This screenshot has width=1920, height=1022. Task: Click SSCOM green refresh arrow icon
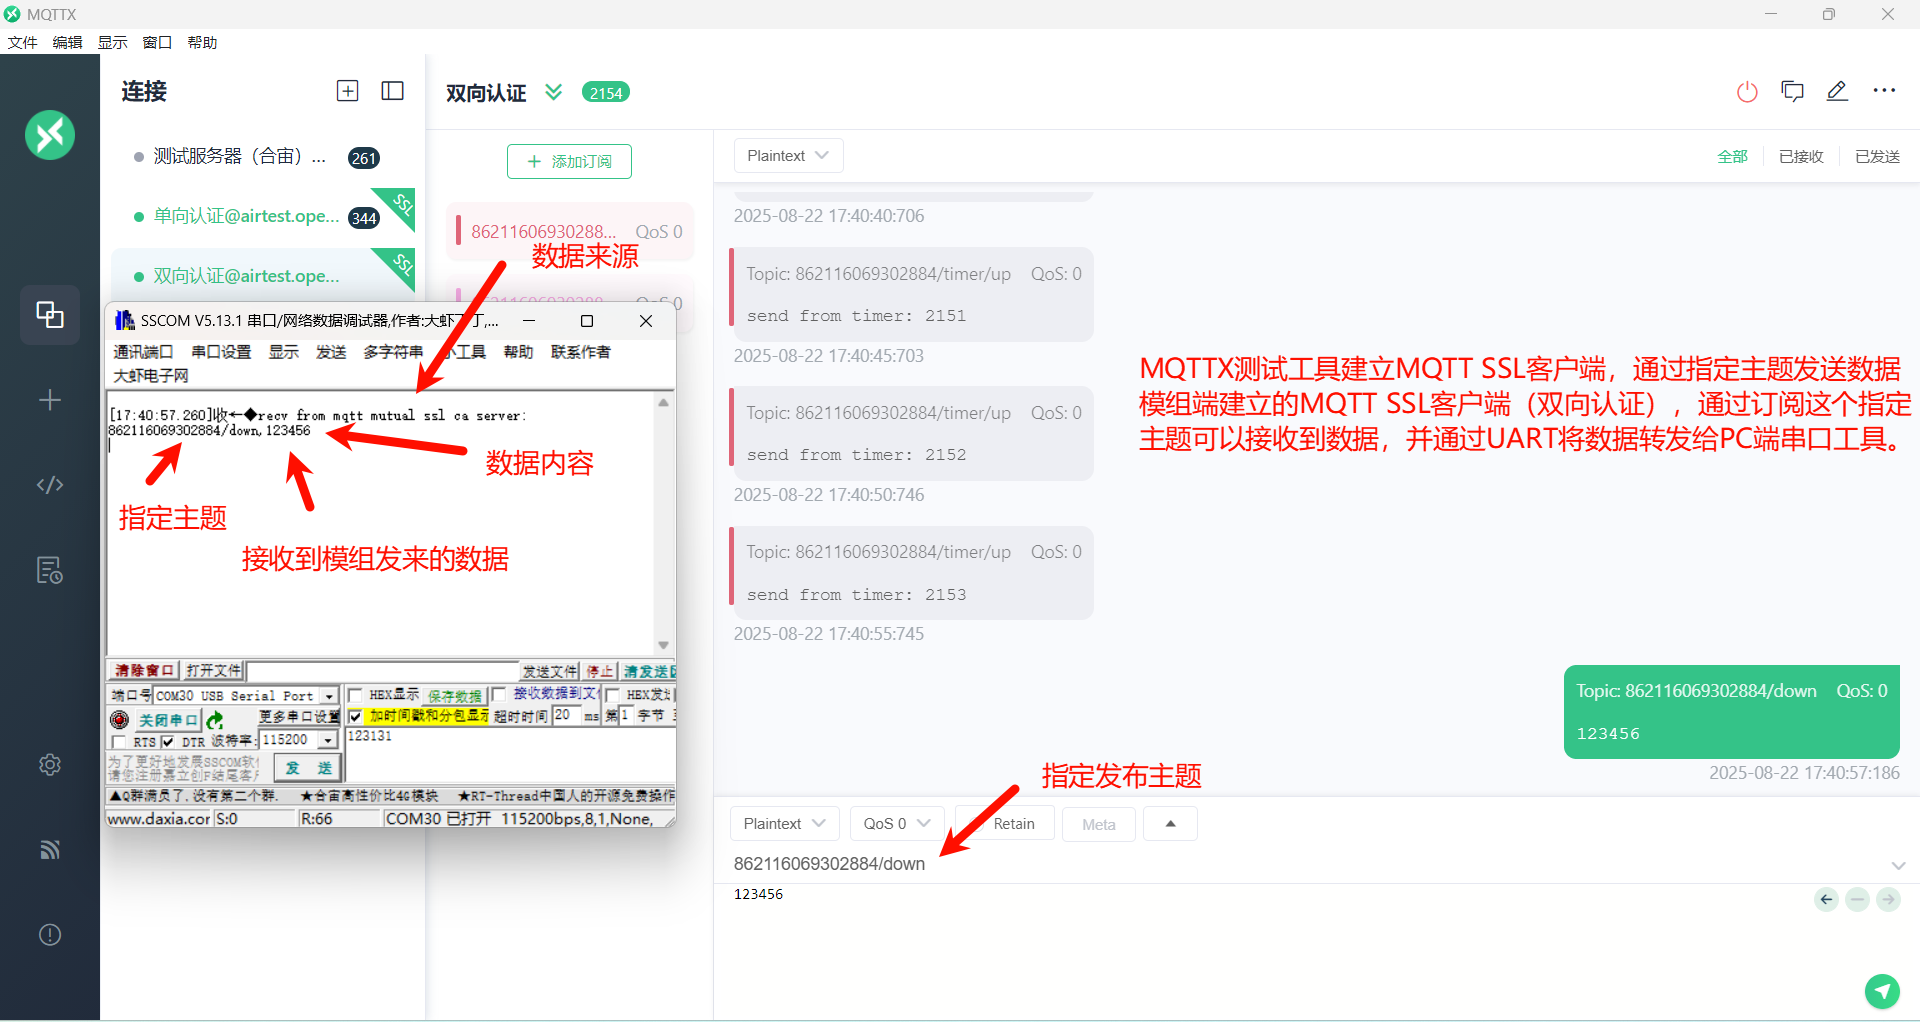tap(214, 720)
